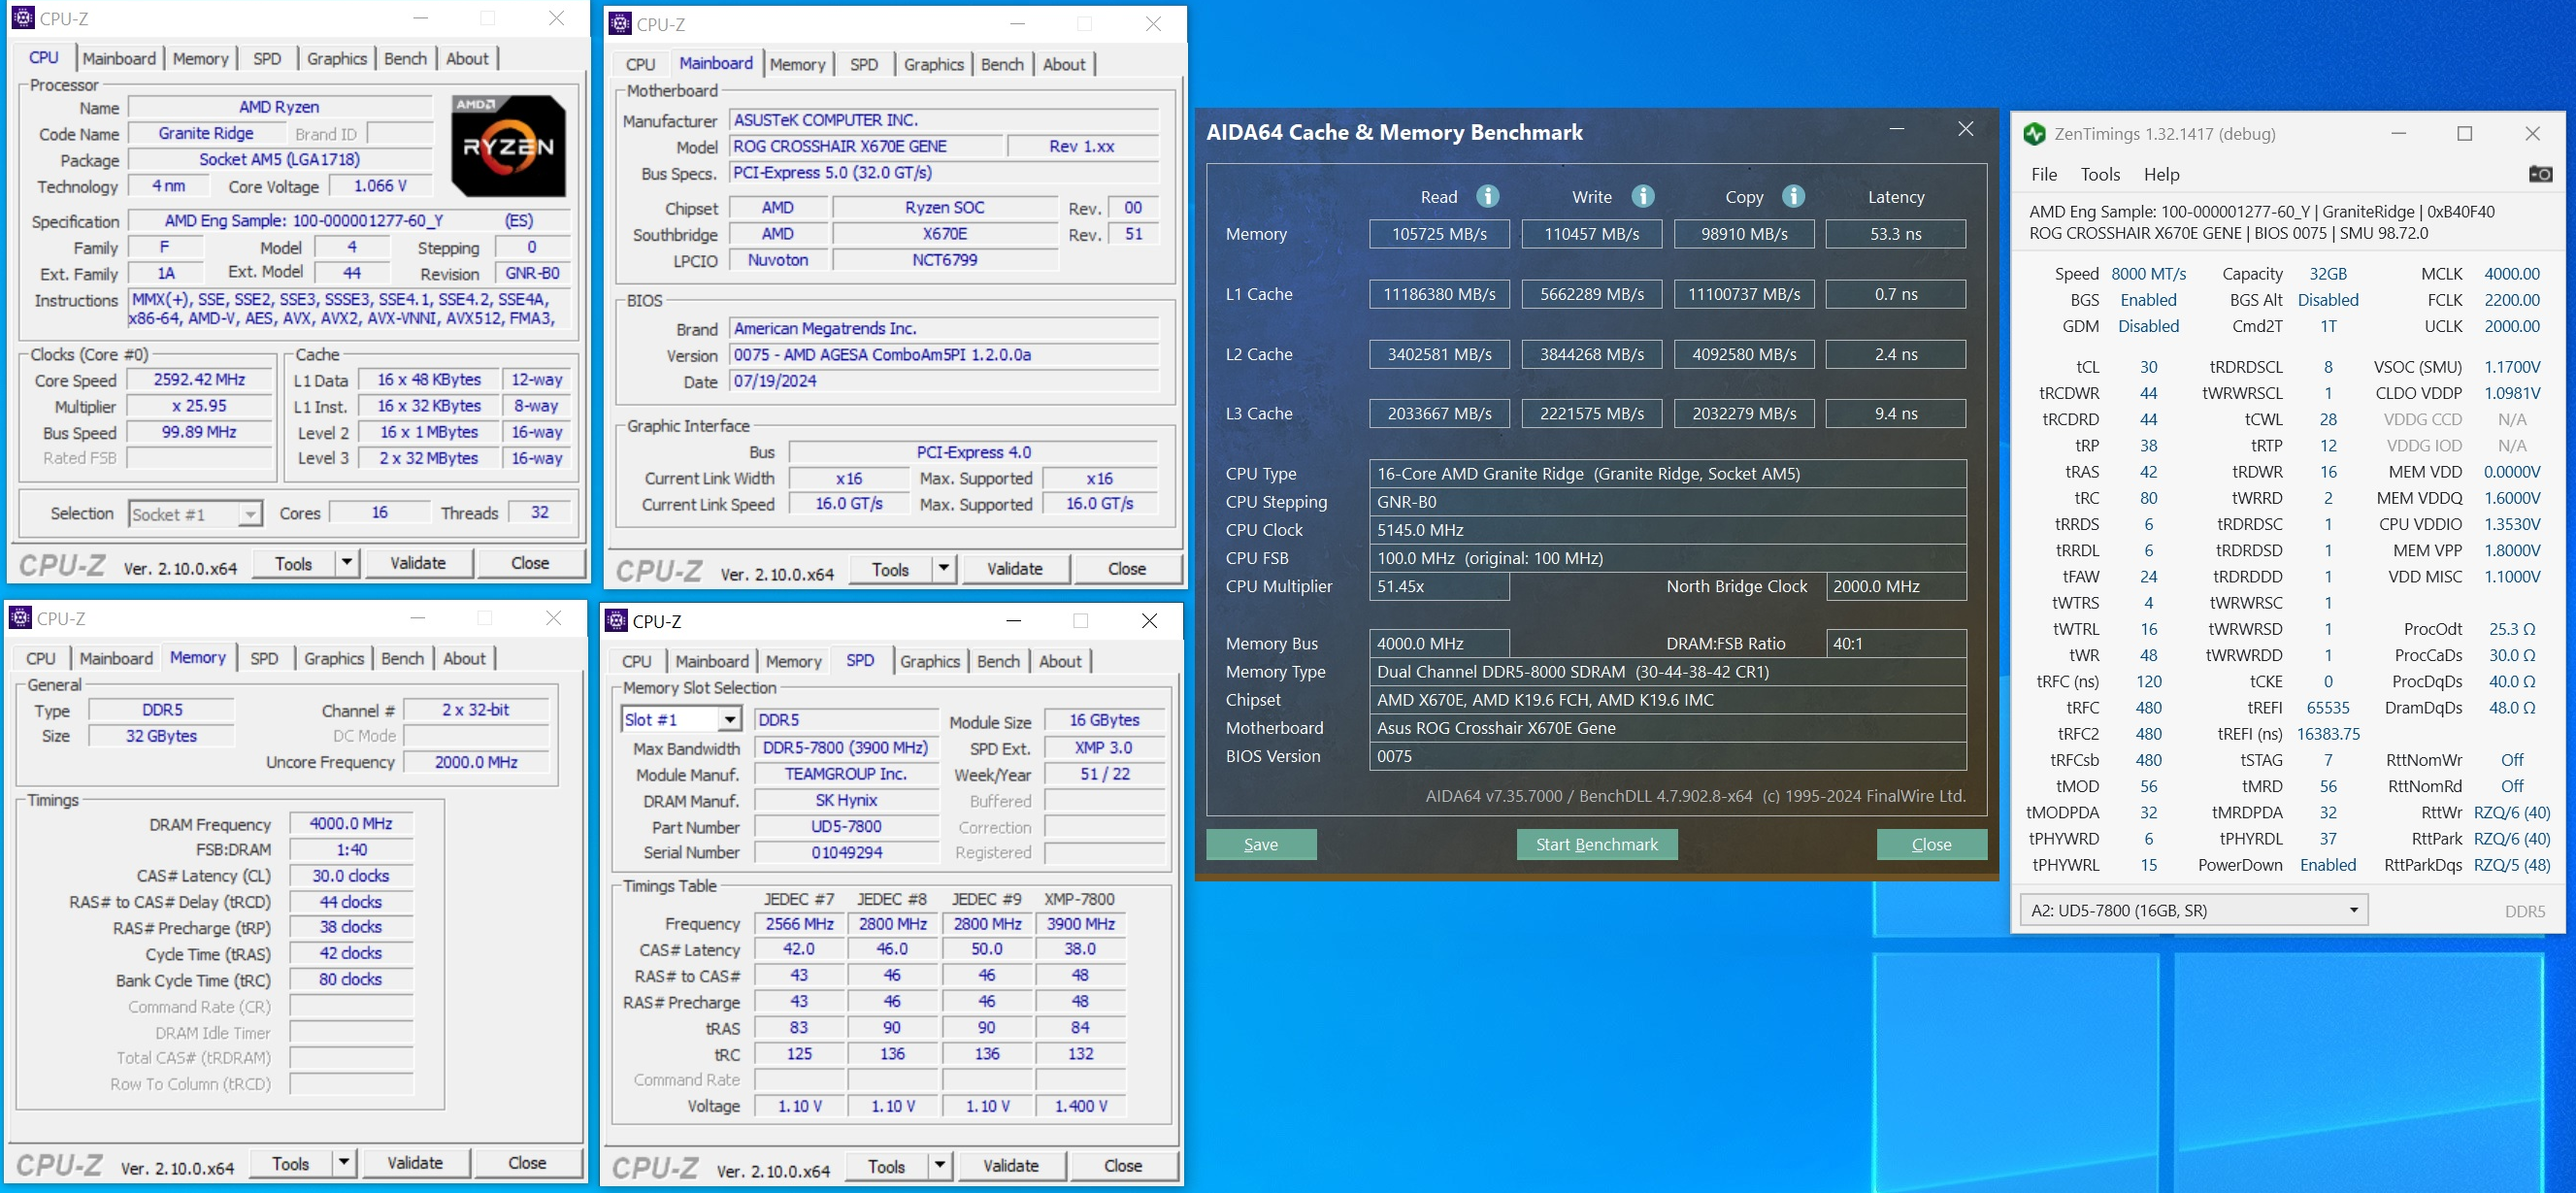Close the AIDA64 window with the X icon
The height and width of the screenshot is (1193, 2576).
coord(1965,129)
